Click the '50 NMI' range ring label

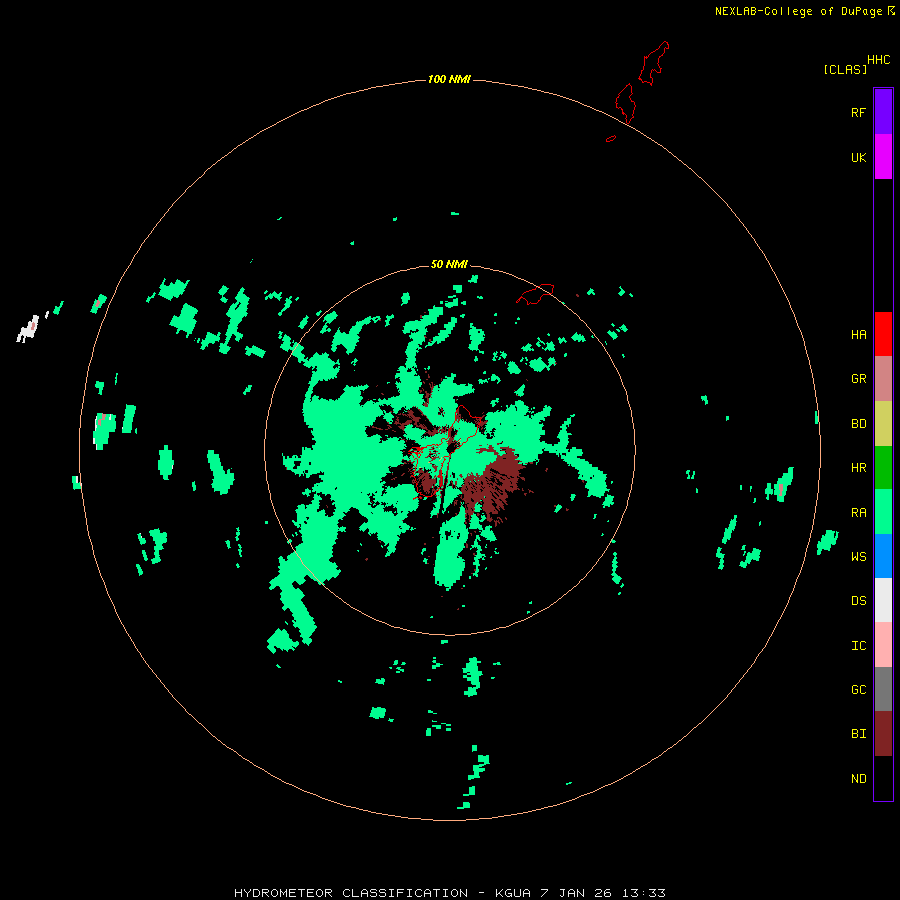point(449,264)
